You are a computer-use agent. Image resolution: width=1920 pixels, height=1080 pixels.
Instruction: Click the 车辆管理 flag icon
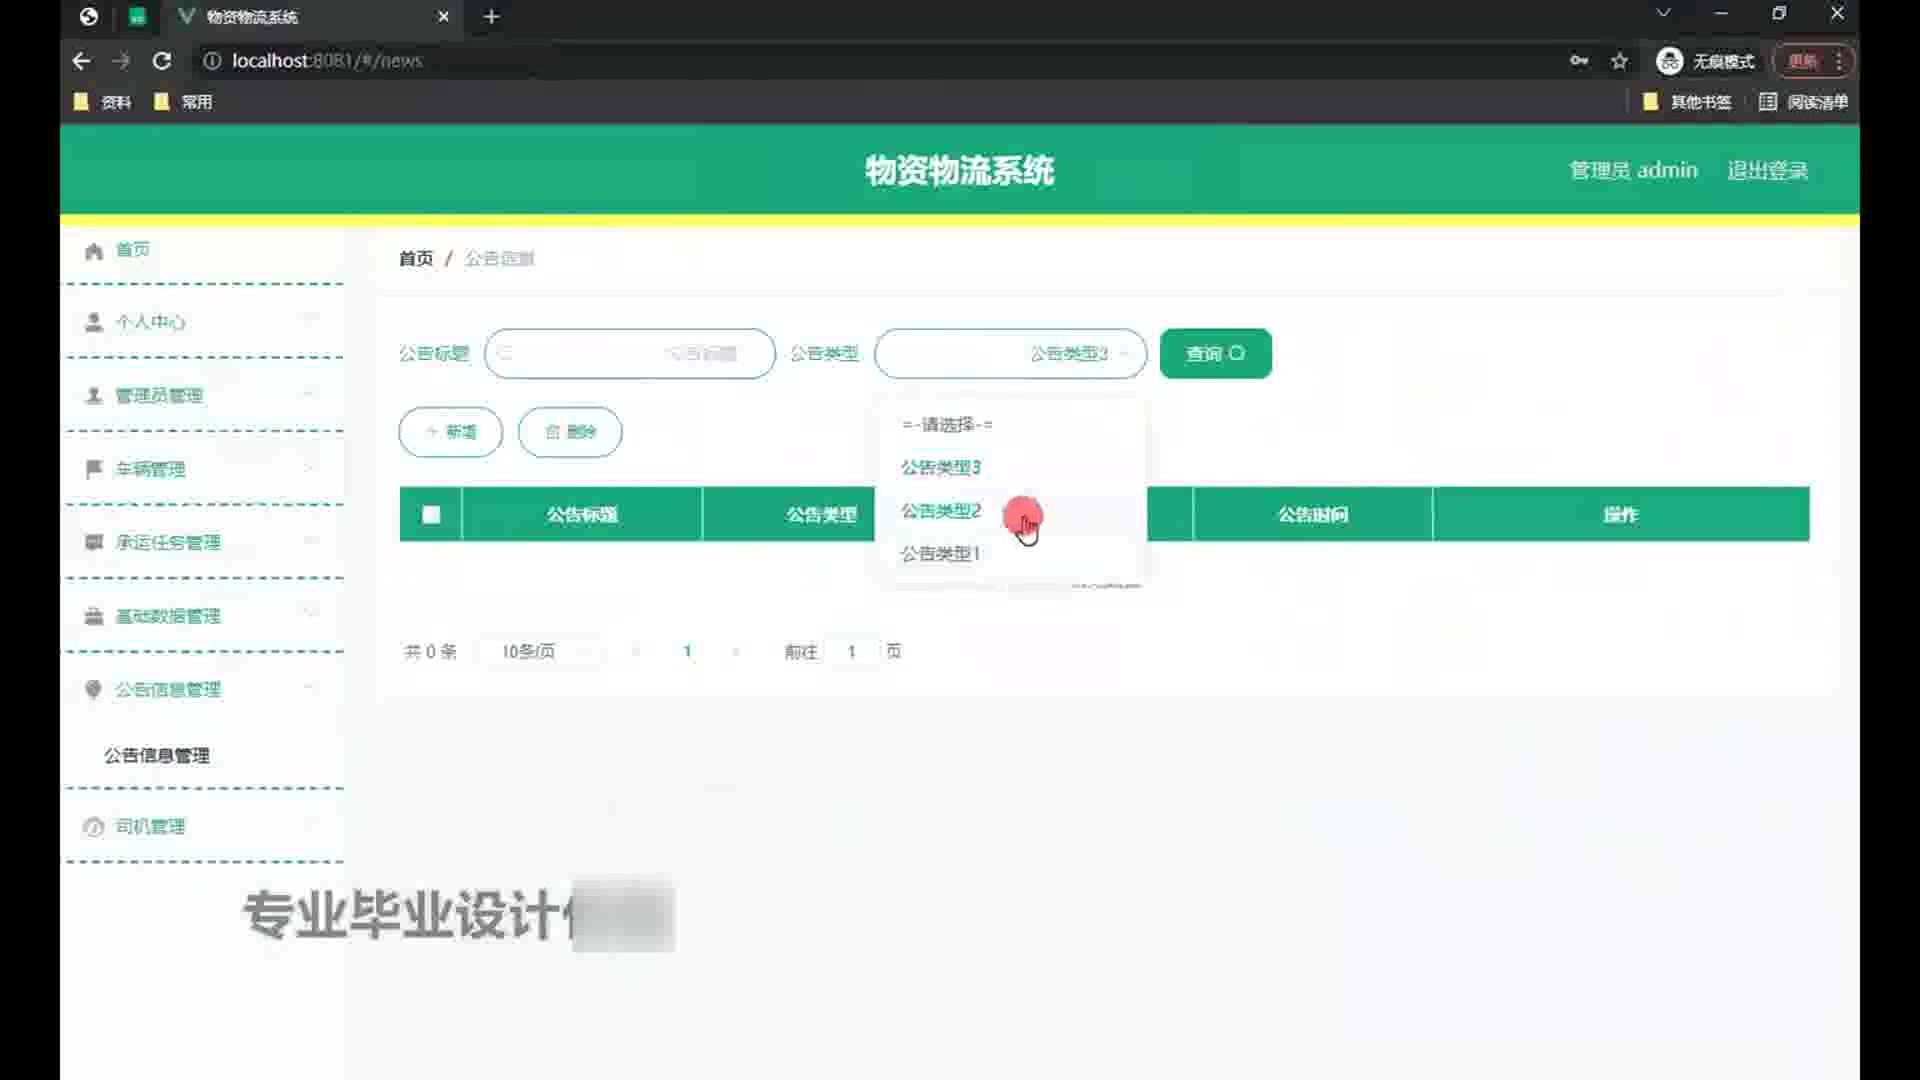(x=94, y=469)
